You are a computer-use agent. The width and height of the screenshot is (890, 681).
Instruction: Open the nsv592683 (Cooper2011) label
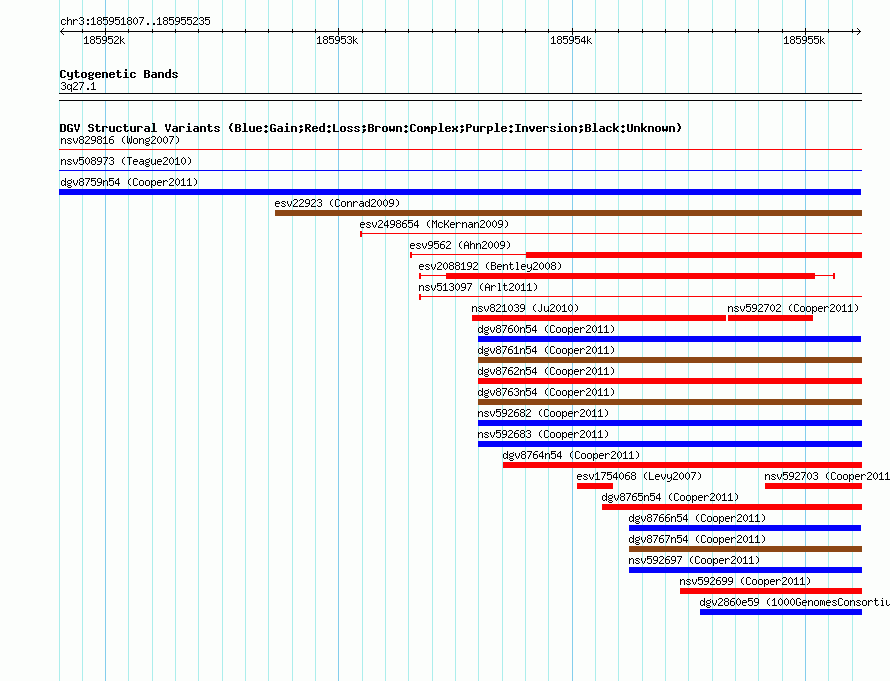coord(543,434)
